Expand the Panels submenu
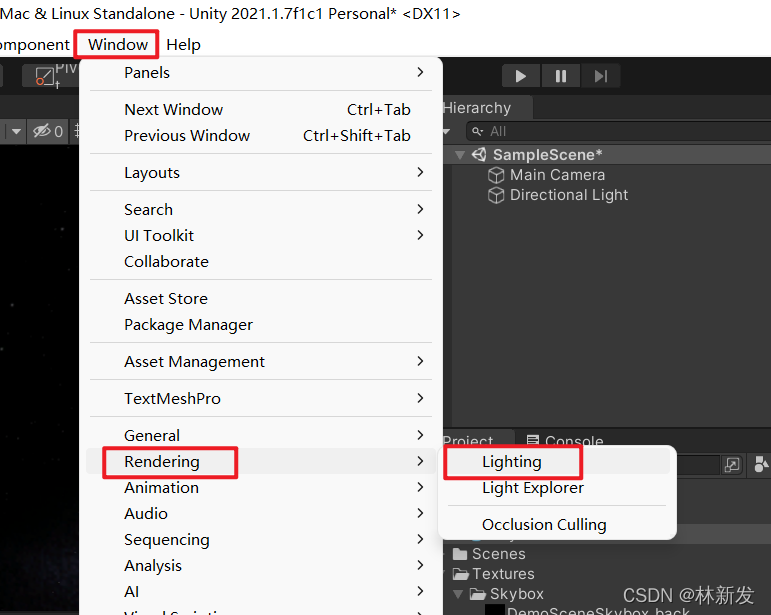Screen dimensions: 771x615 click(261, 73)
